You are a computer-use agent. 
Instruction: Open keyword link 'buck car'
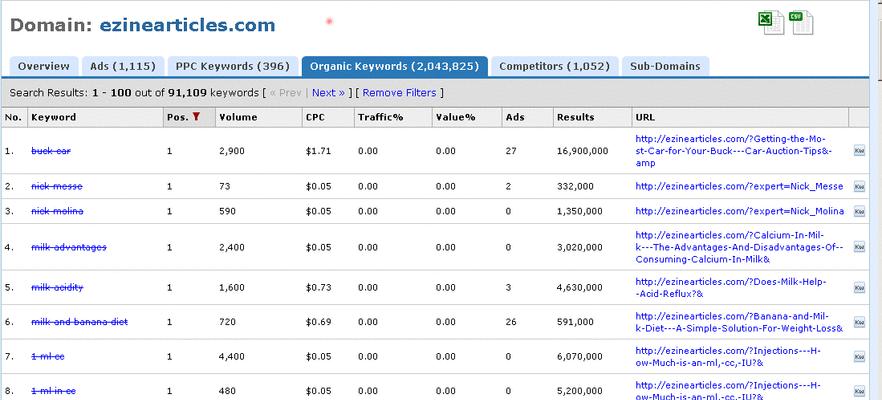(x=51, y=151)
